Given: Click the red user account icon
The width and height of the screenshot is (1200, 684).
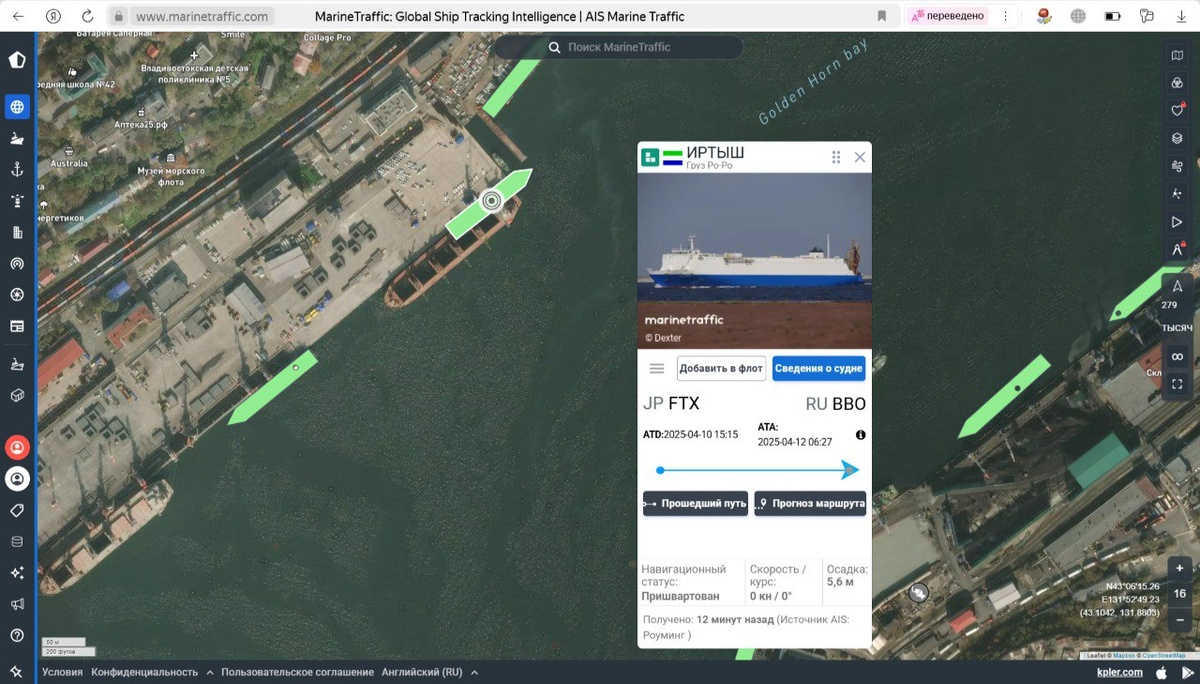Looking at the screenshot, I should click(16, 447).
